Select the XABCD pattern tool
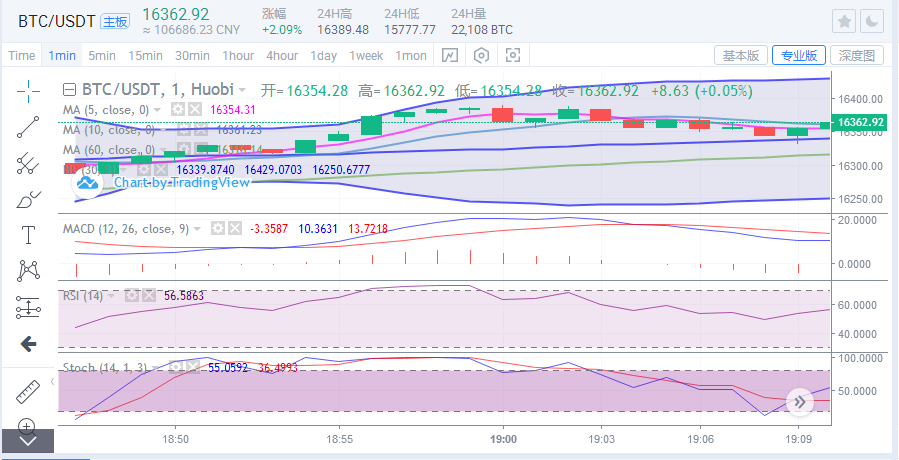The height and width of the screenshot is (460, 899). click(28, 271)
